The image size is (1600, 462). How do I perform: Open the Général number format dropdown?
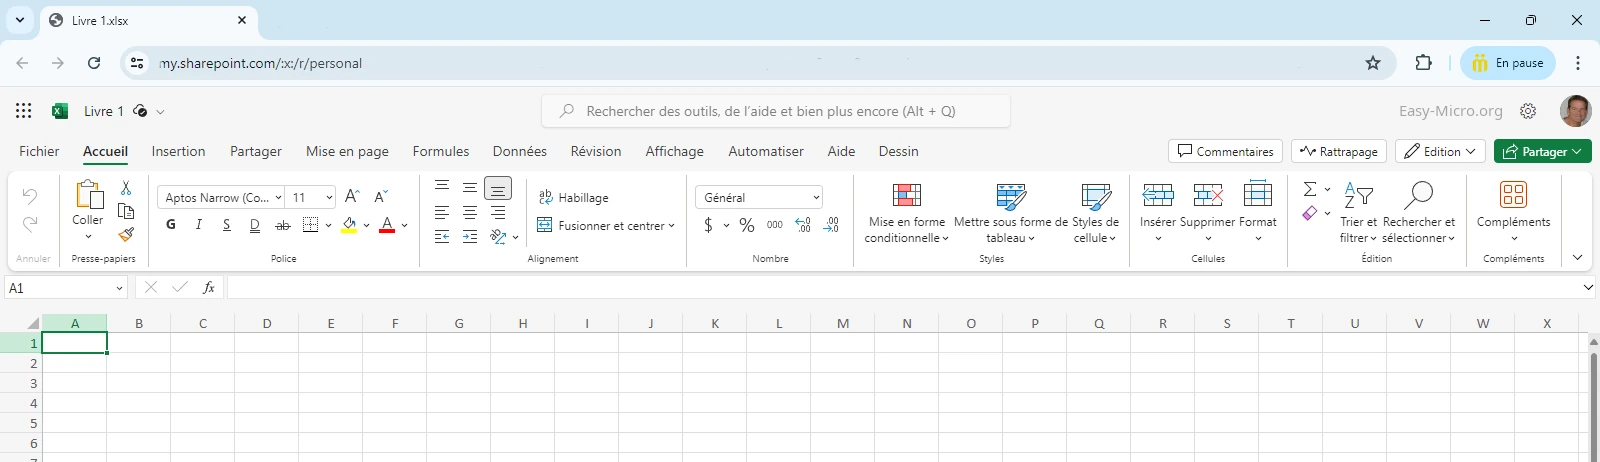759,198
